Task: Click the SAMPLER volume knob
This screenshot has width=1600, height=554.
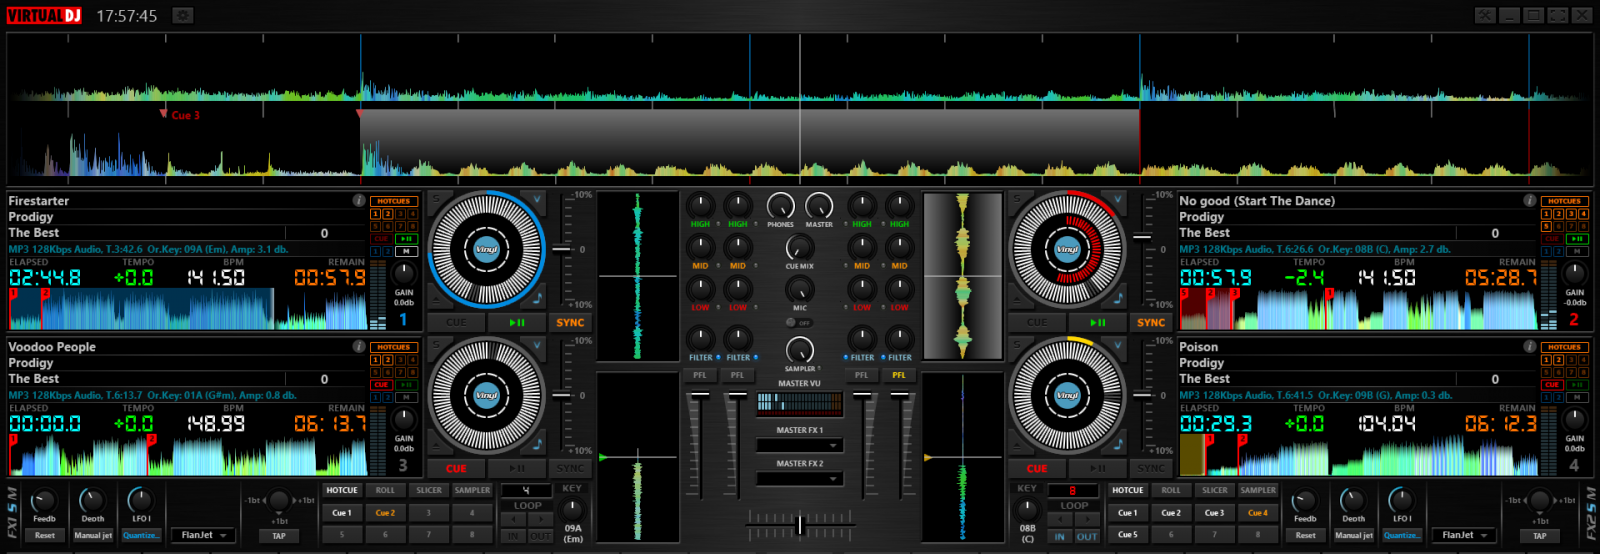Action: coord(799,350)
